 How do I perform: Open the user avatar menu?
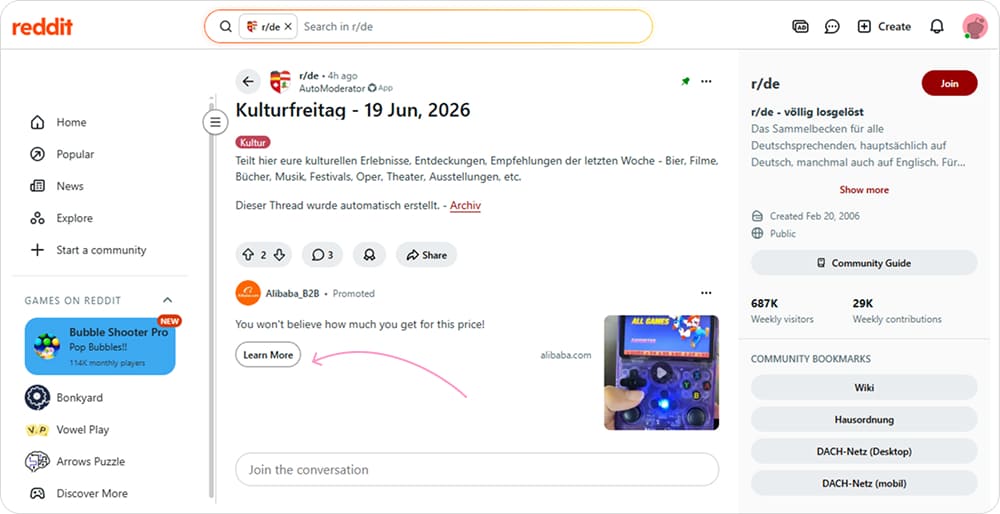coord(974,27)
